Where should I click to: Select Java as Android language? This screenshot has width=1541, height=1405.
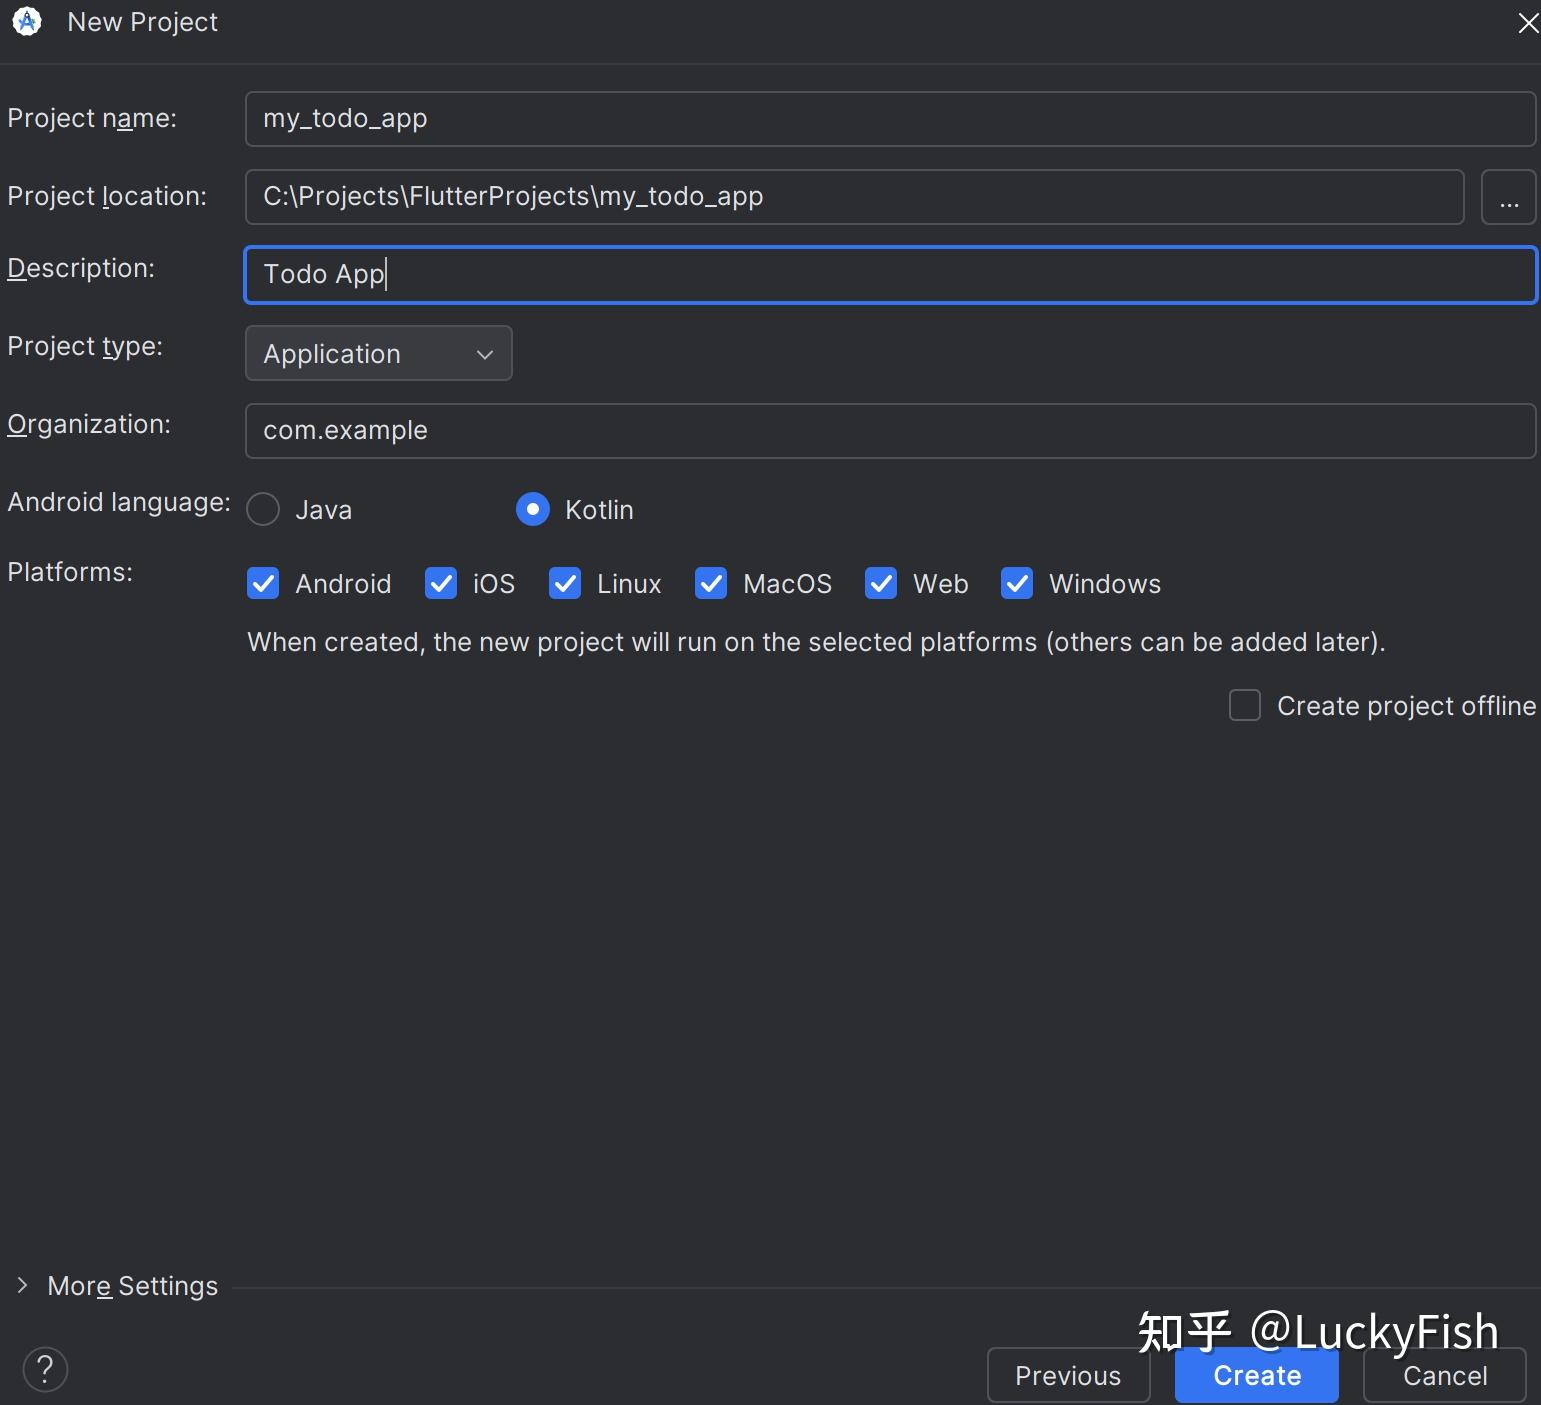pos(263,509)
